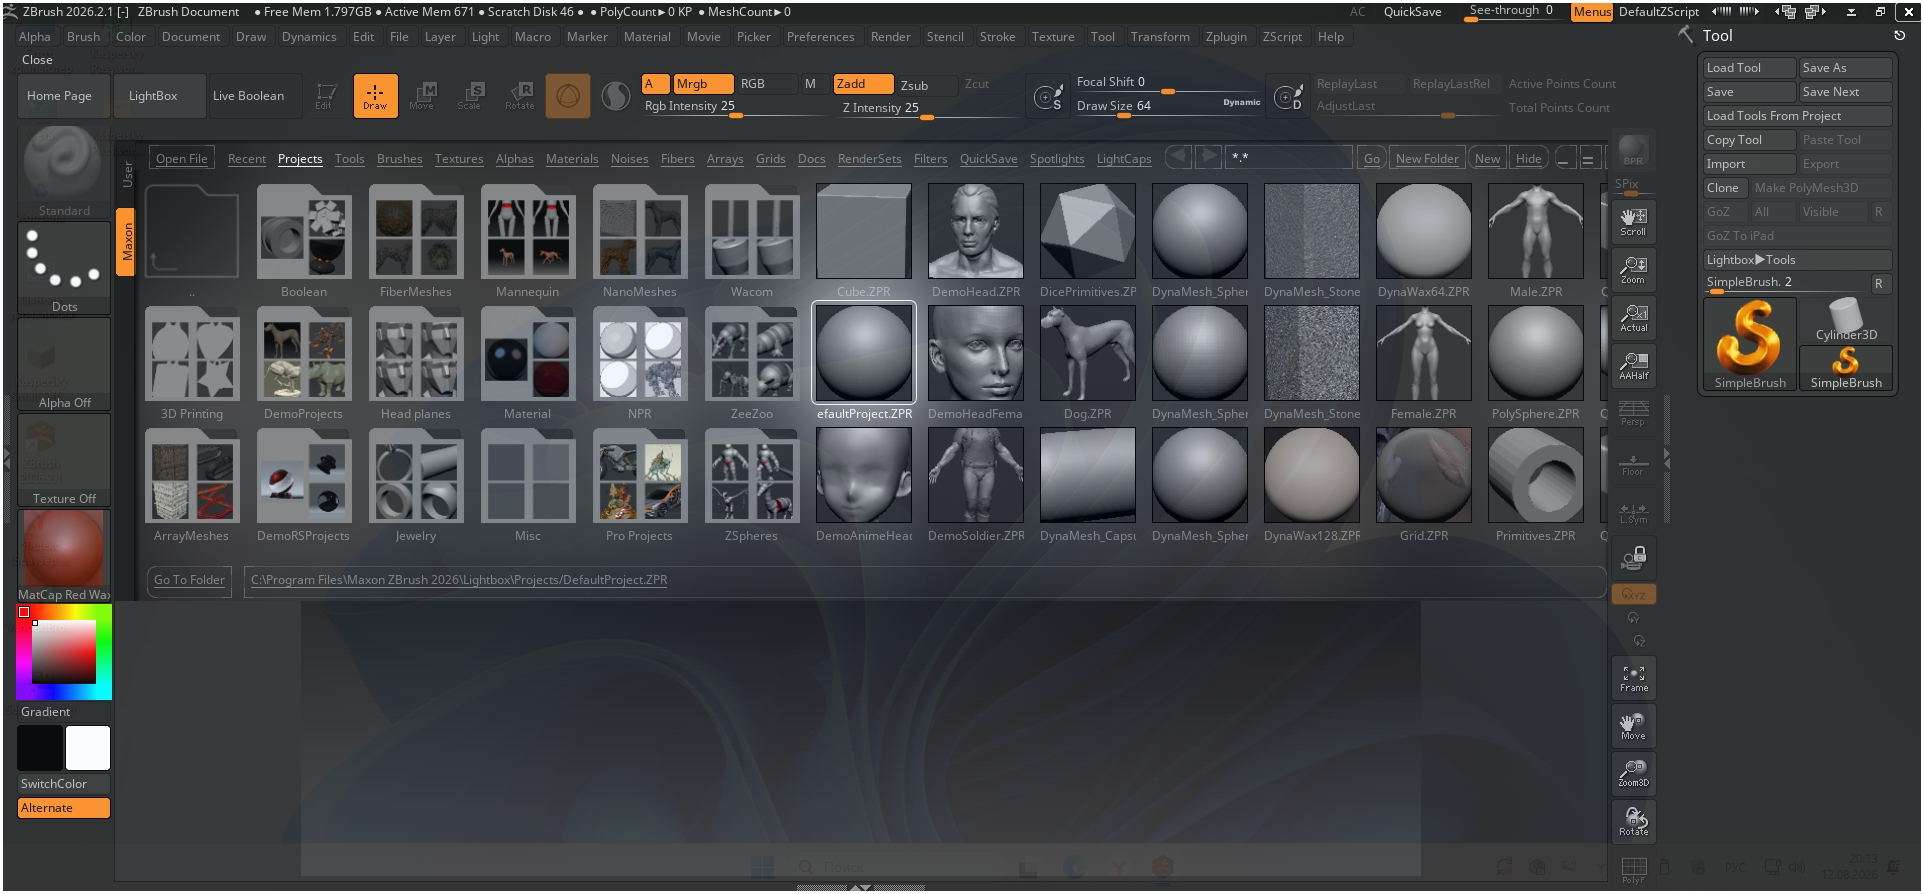Click the AAHalf icon
The image size is (1924, 894).
click(1633, 366)
